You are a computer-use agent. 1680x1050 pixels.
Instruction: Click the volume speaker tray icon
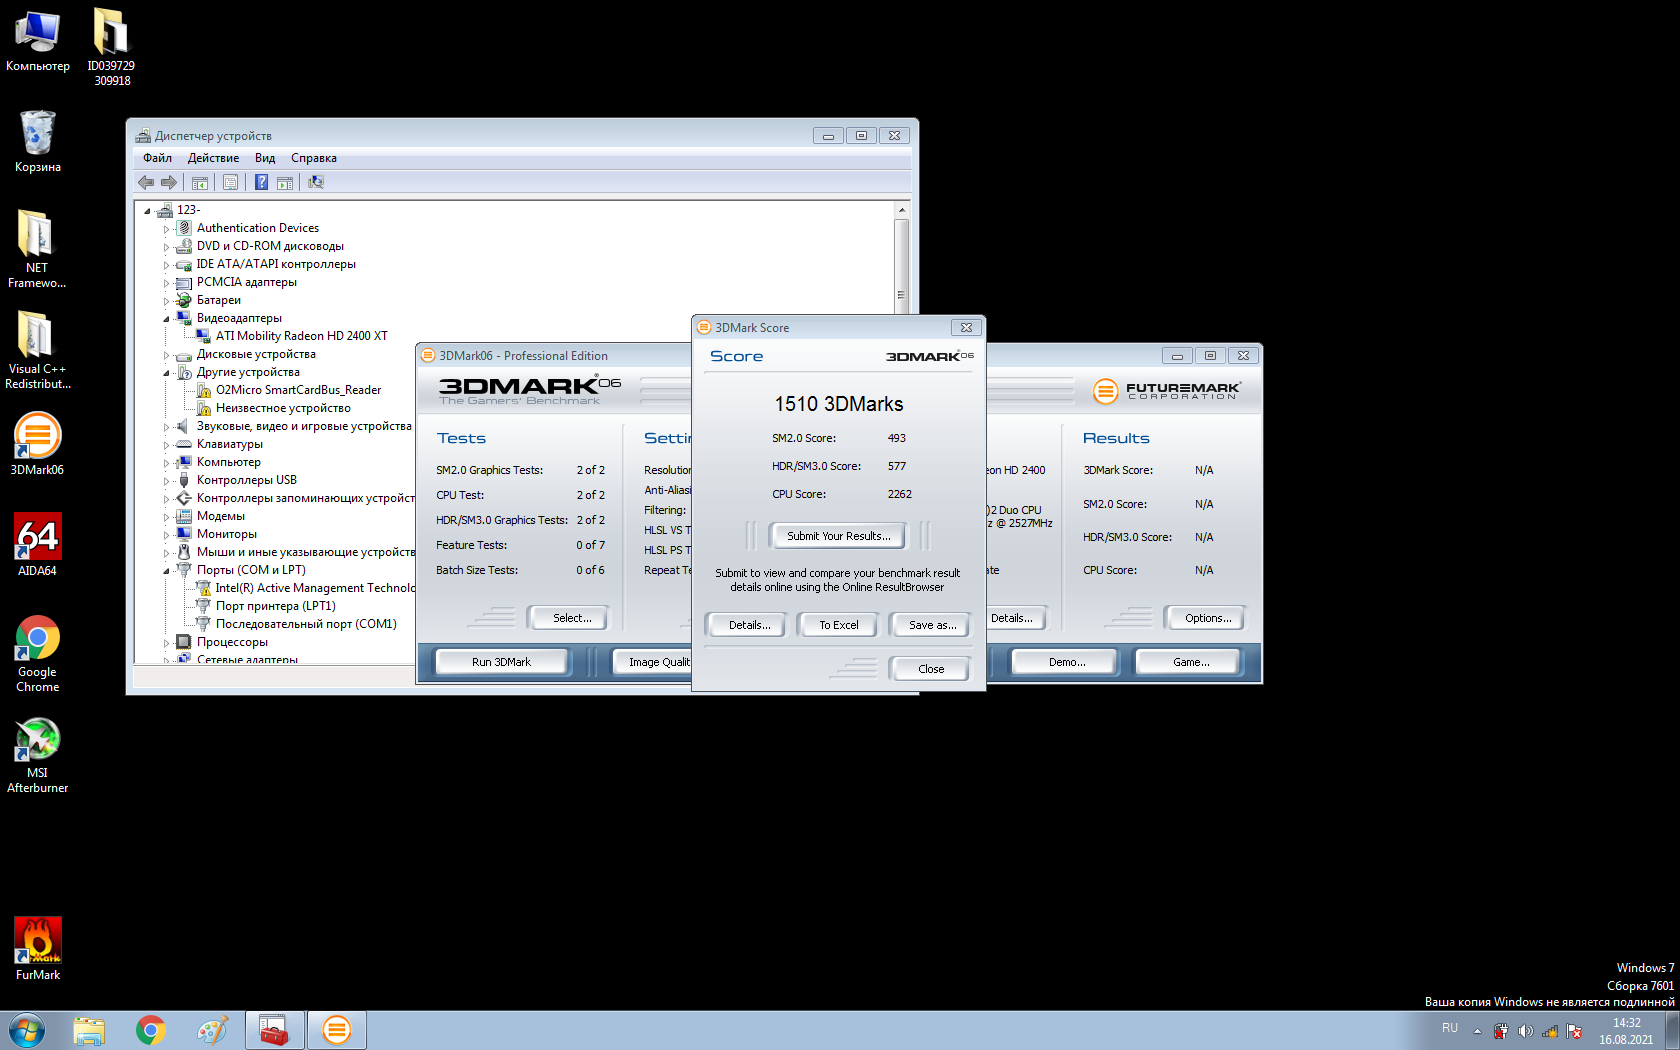click(1525, 1031)
